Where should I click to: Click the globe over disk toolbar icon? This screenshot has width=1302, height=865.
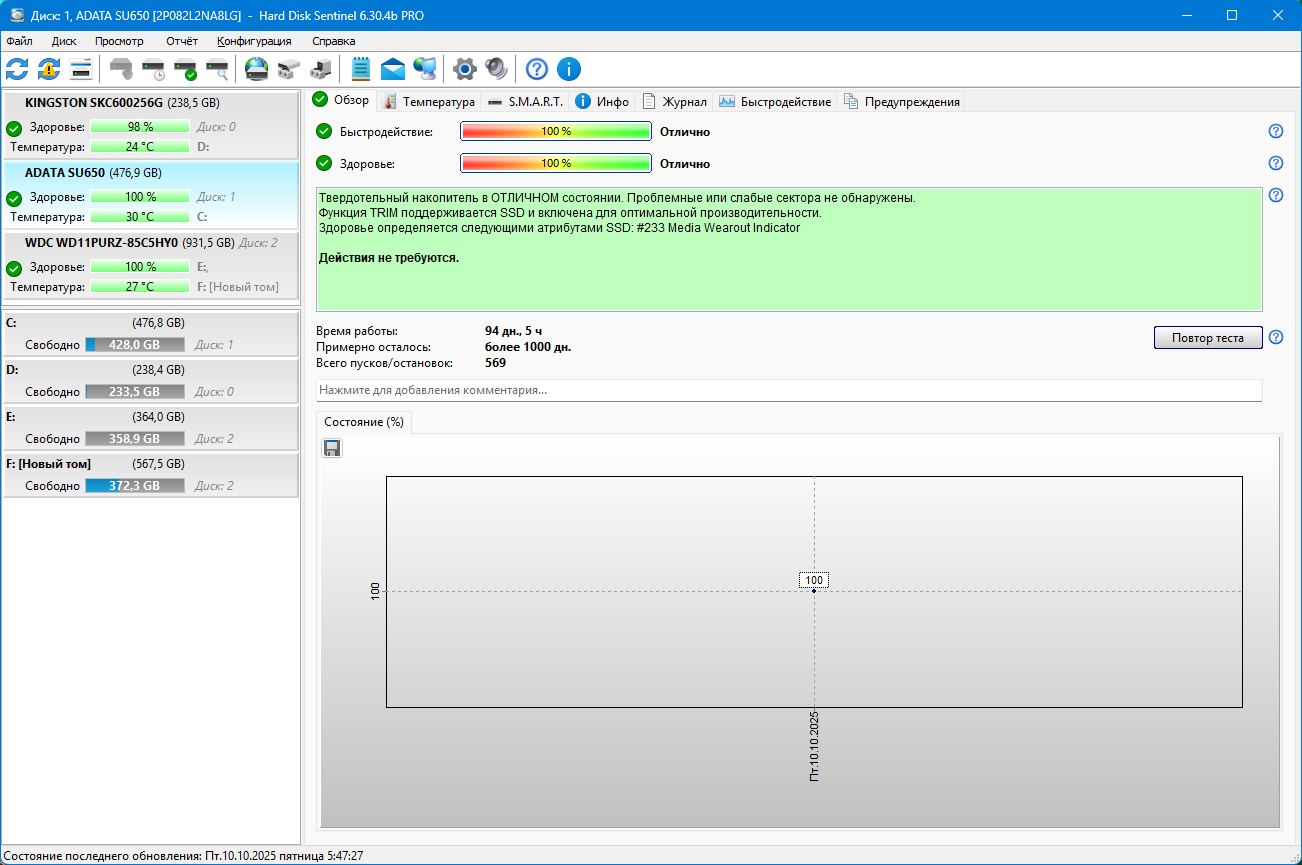click(257, 69)
